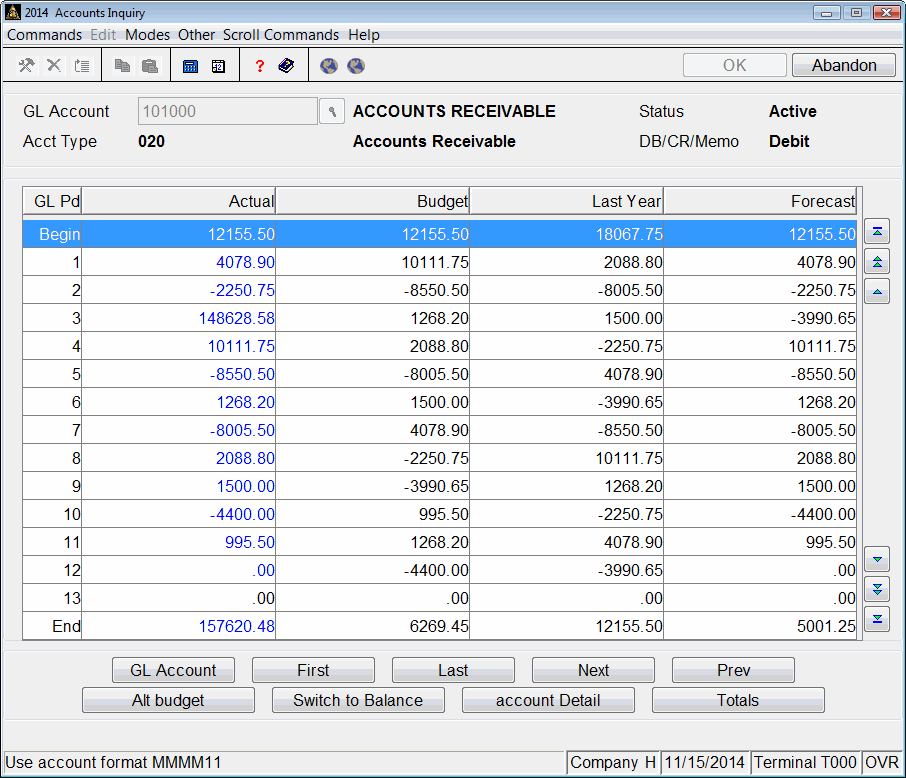906x778 pixels.
Task: Click End Actual total 157620.48
Action: click(237, 626)
